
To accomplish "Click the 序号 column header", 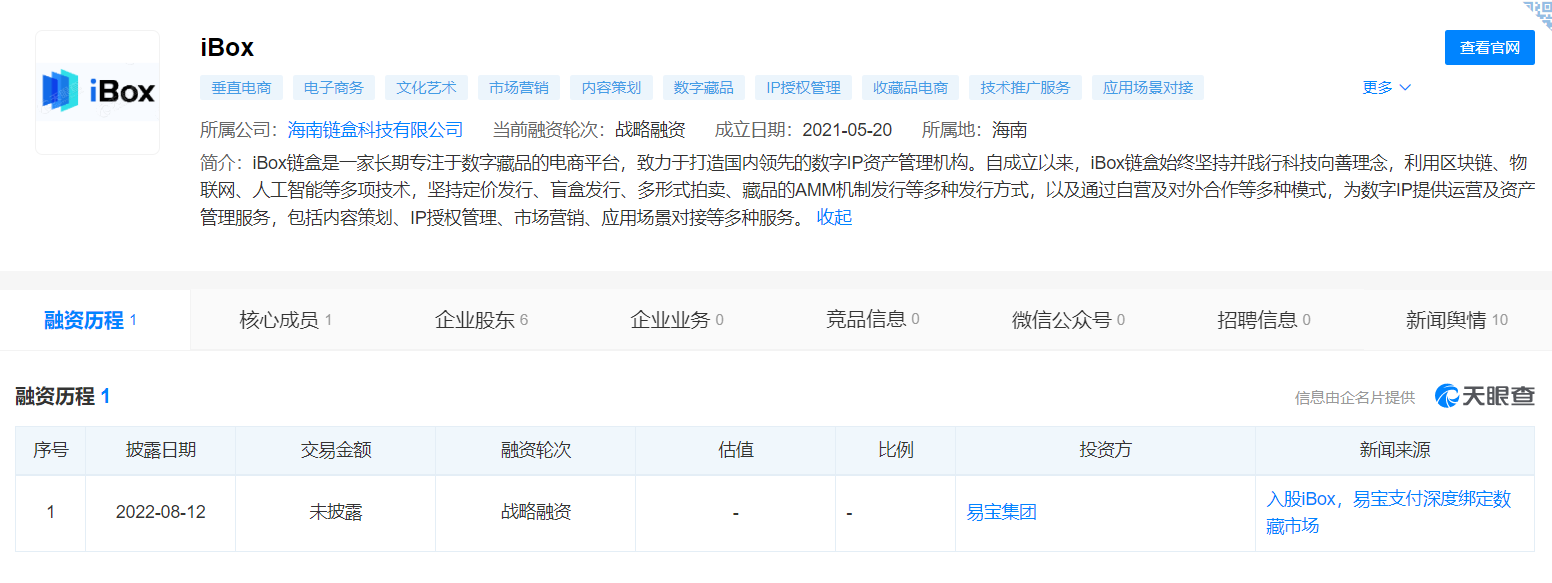I will coord(51,450).
